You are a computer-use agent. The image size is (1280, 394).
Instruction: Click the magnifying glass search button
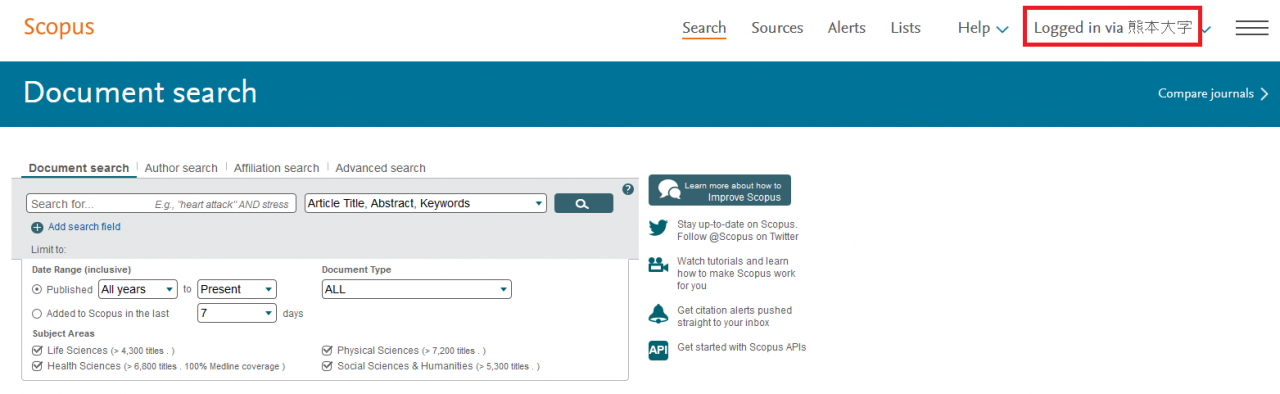click(583, 203)
